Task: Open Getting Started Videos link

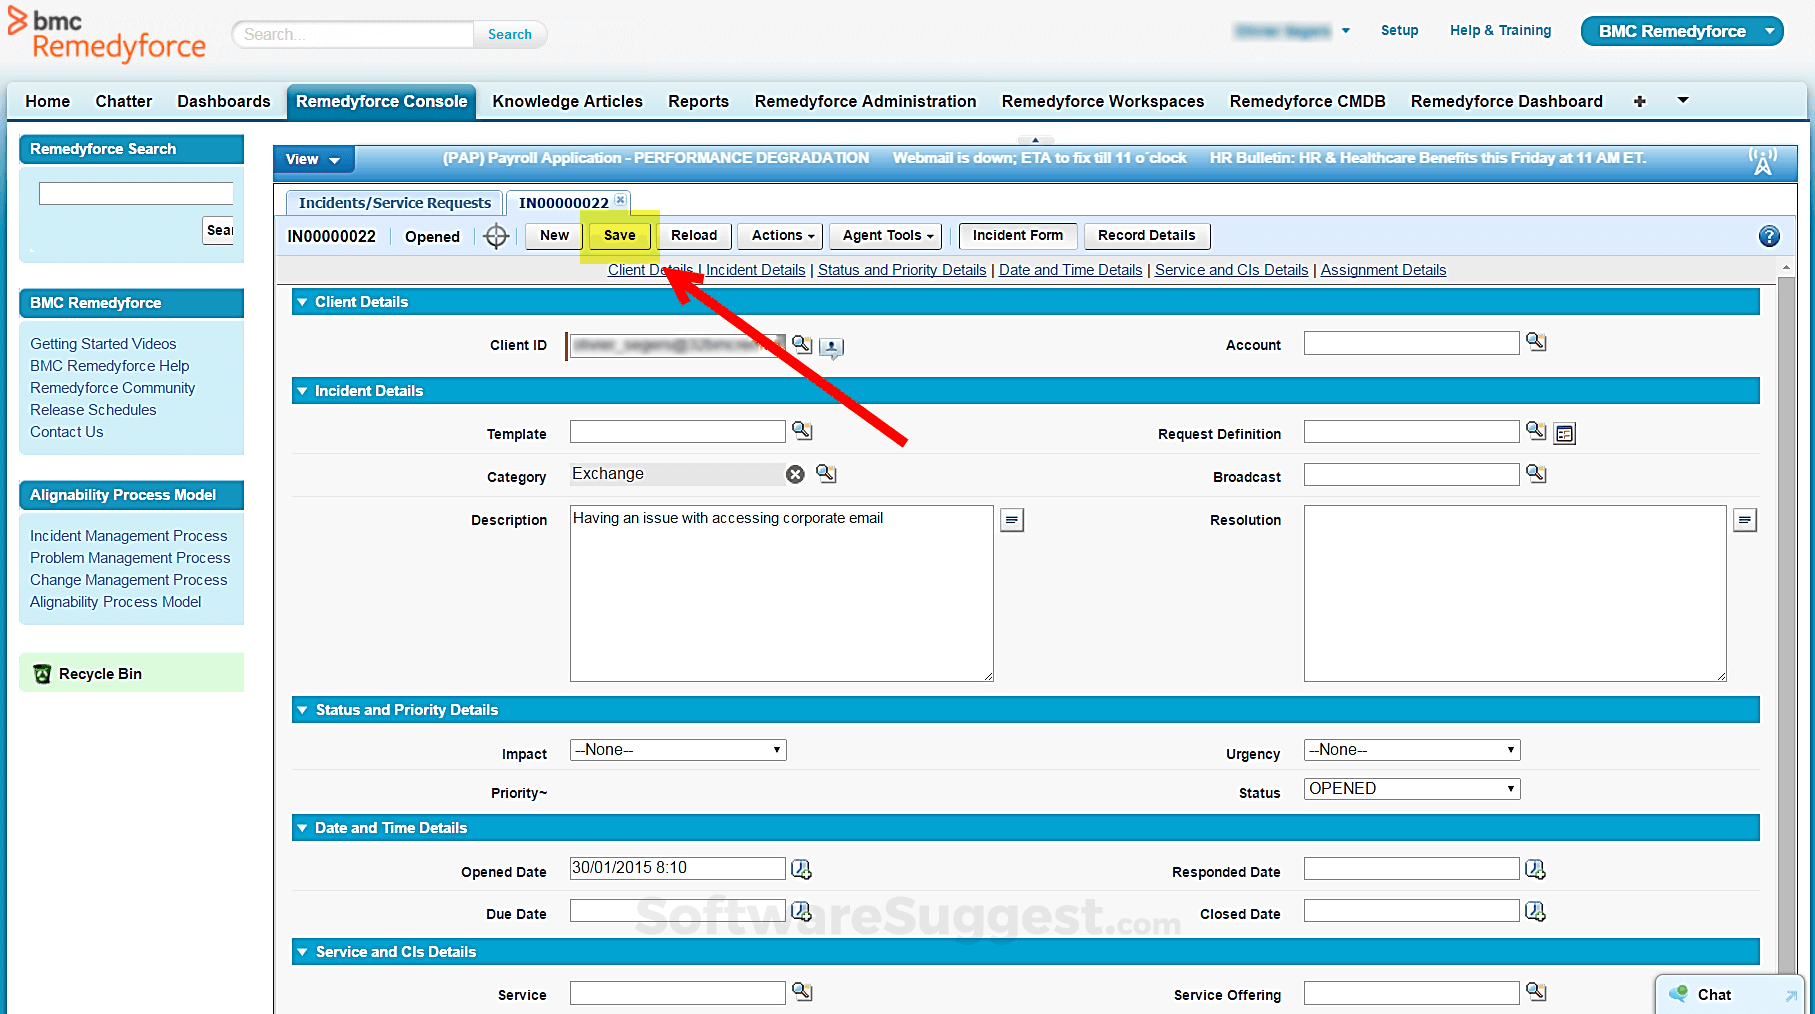Action: pos(103,344)
